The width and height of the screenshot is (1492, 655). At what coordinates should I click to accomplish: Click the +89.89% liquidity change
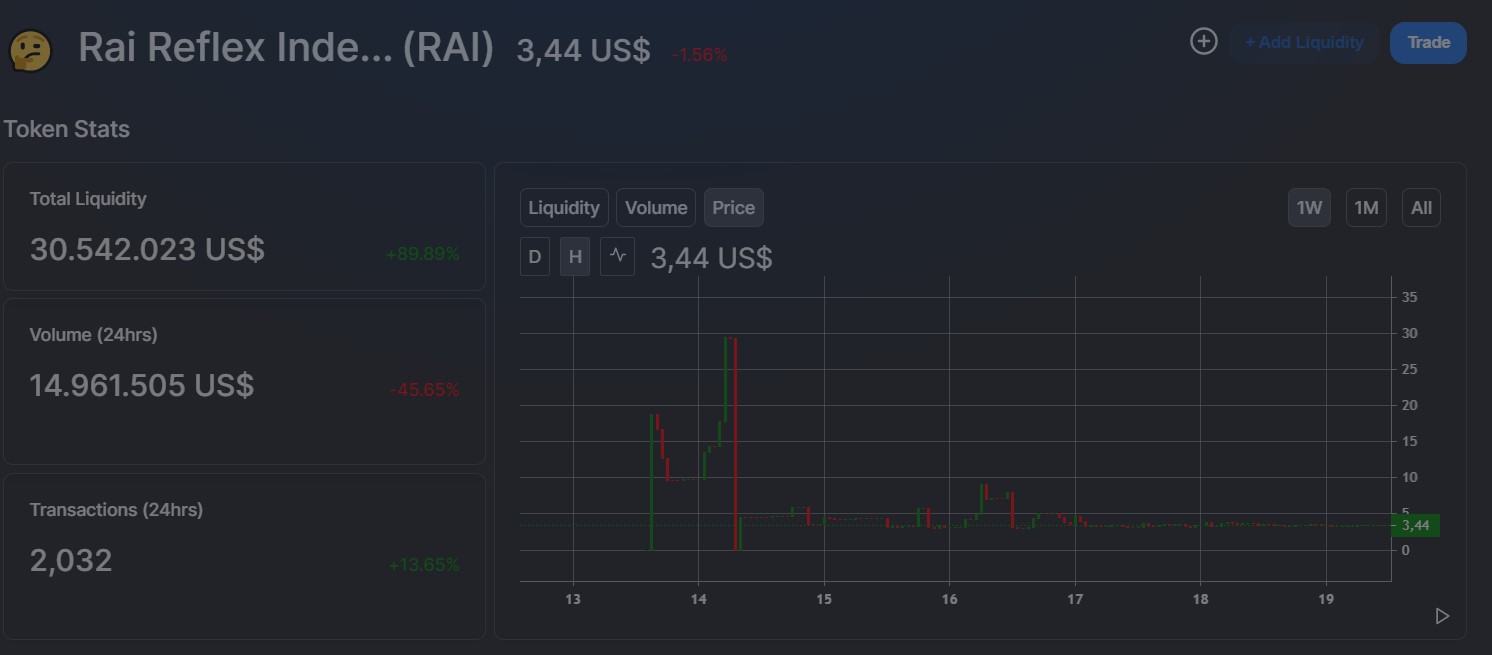[423, 254]
